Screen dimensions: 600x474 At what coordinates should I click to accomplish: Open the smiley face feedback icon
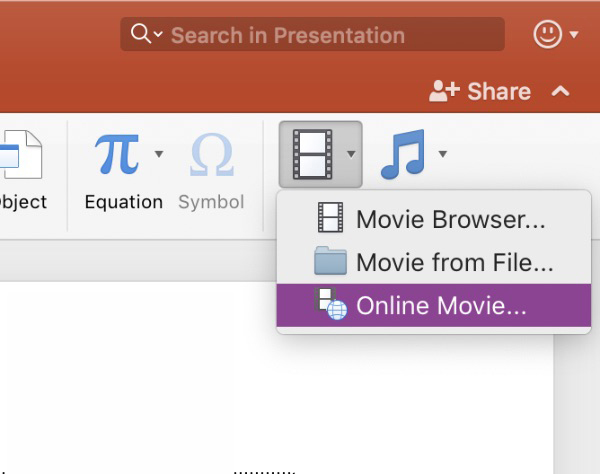[x=547, y=35]
